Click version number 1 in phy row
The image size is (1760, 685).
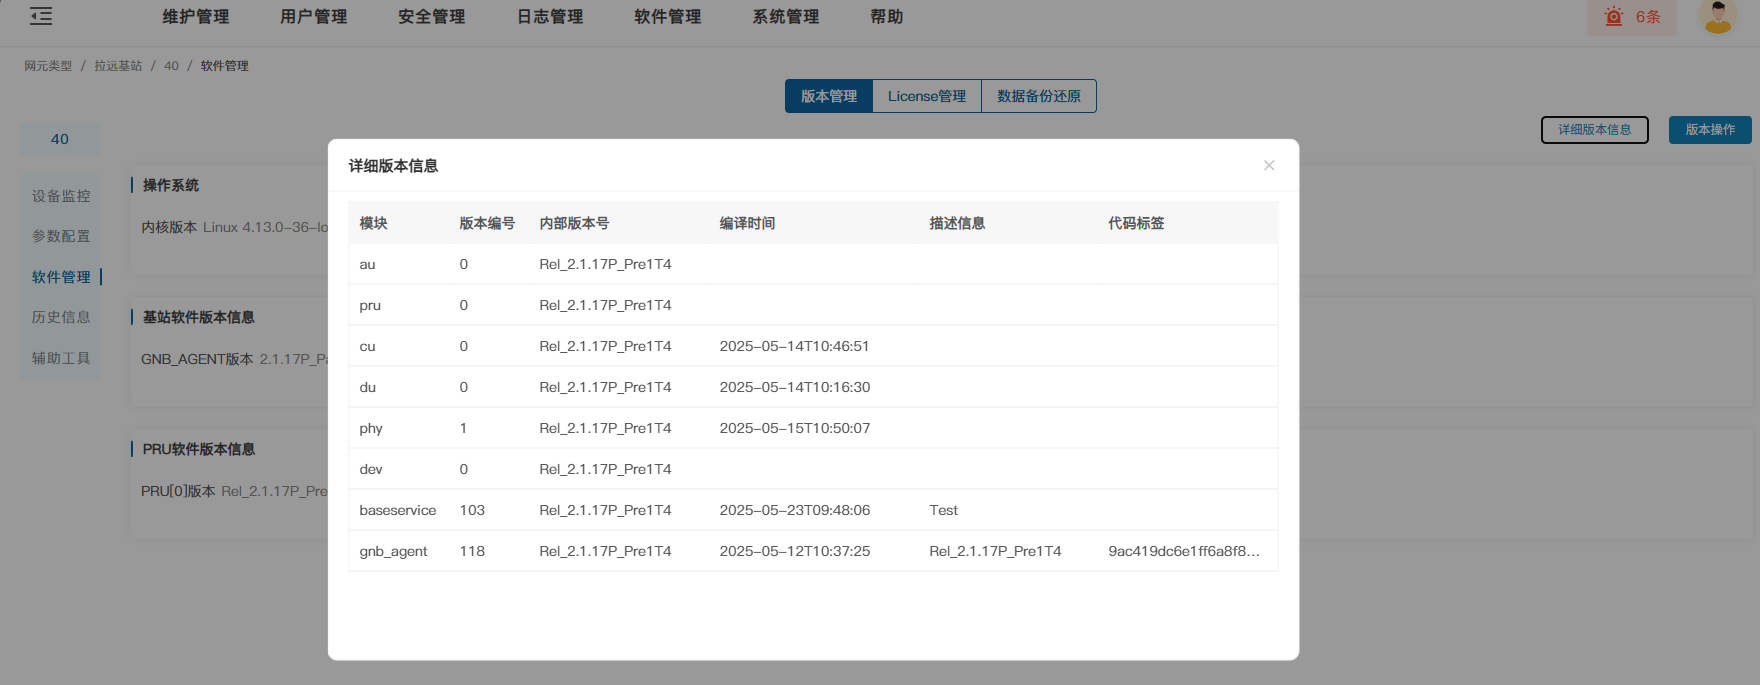click(463, 428)
